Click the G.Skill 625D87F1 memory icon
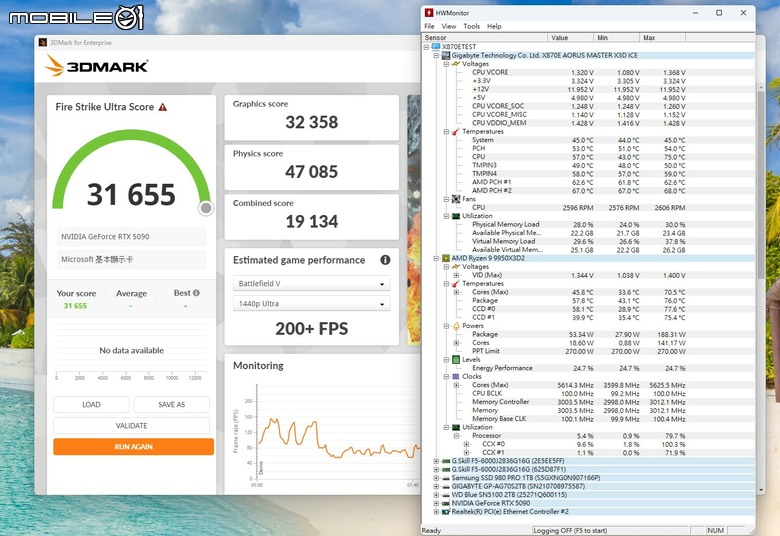The image size is (780, 536). click(x=446, y=469)
